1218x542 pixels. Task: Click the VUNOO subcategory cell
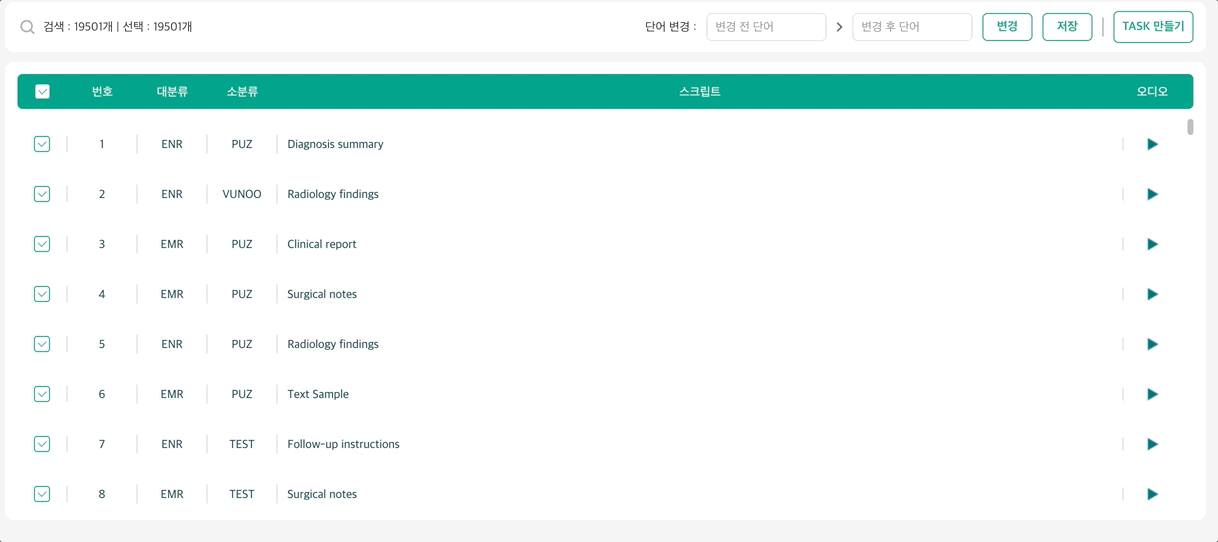tap(242, 194)
